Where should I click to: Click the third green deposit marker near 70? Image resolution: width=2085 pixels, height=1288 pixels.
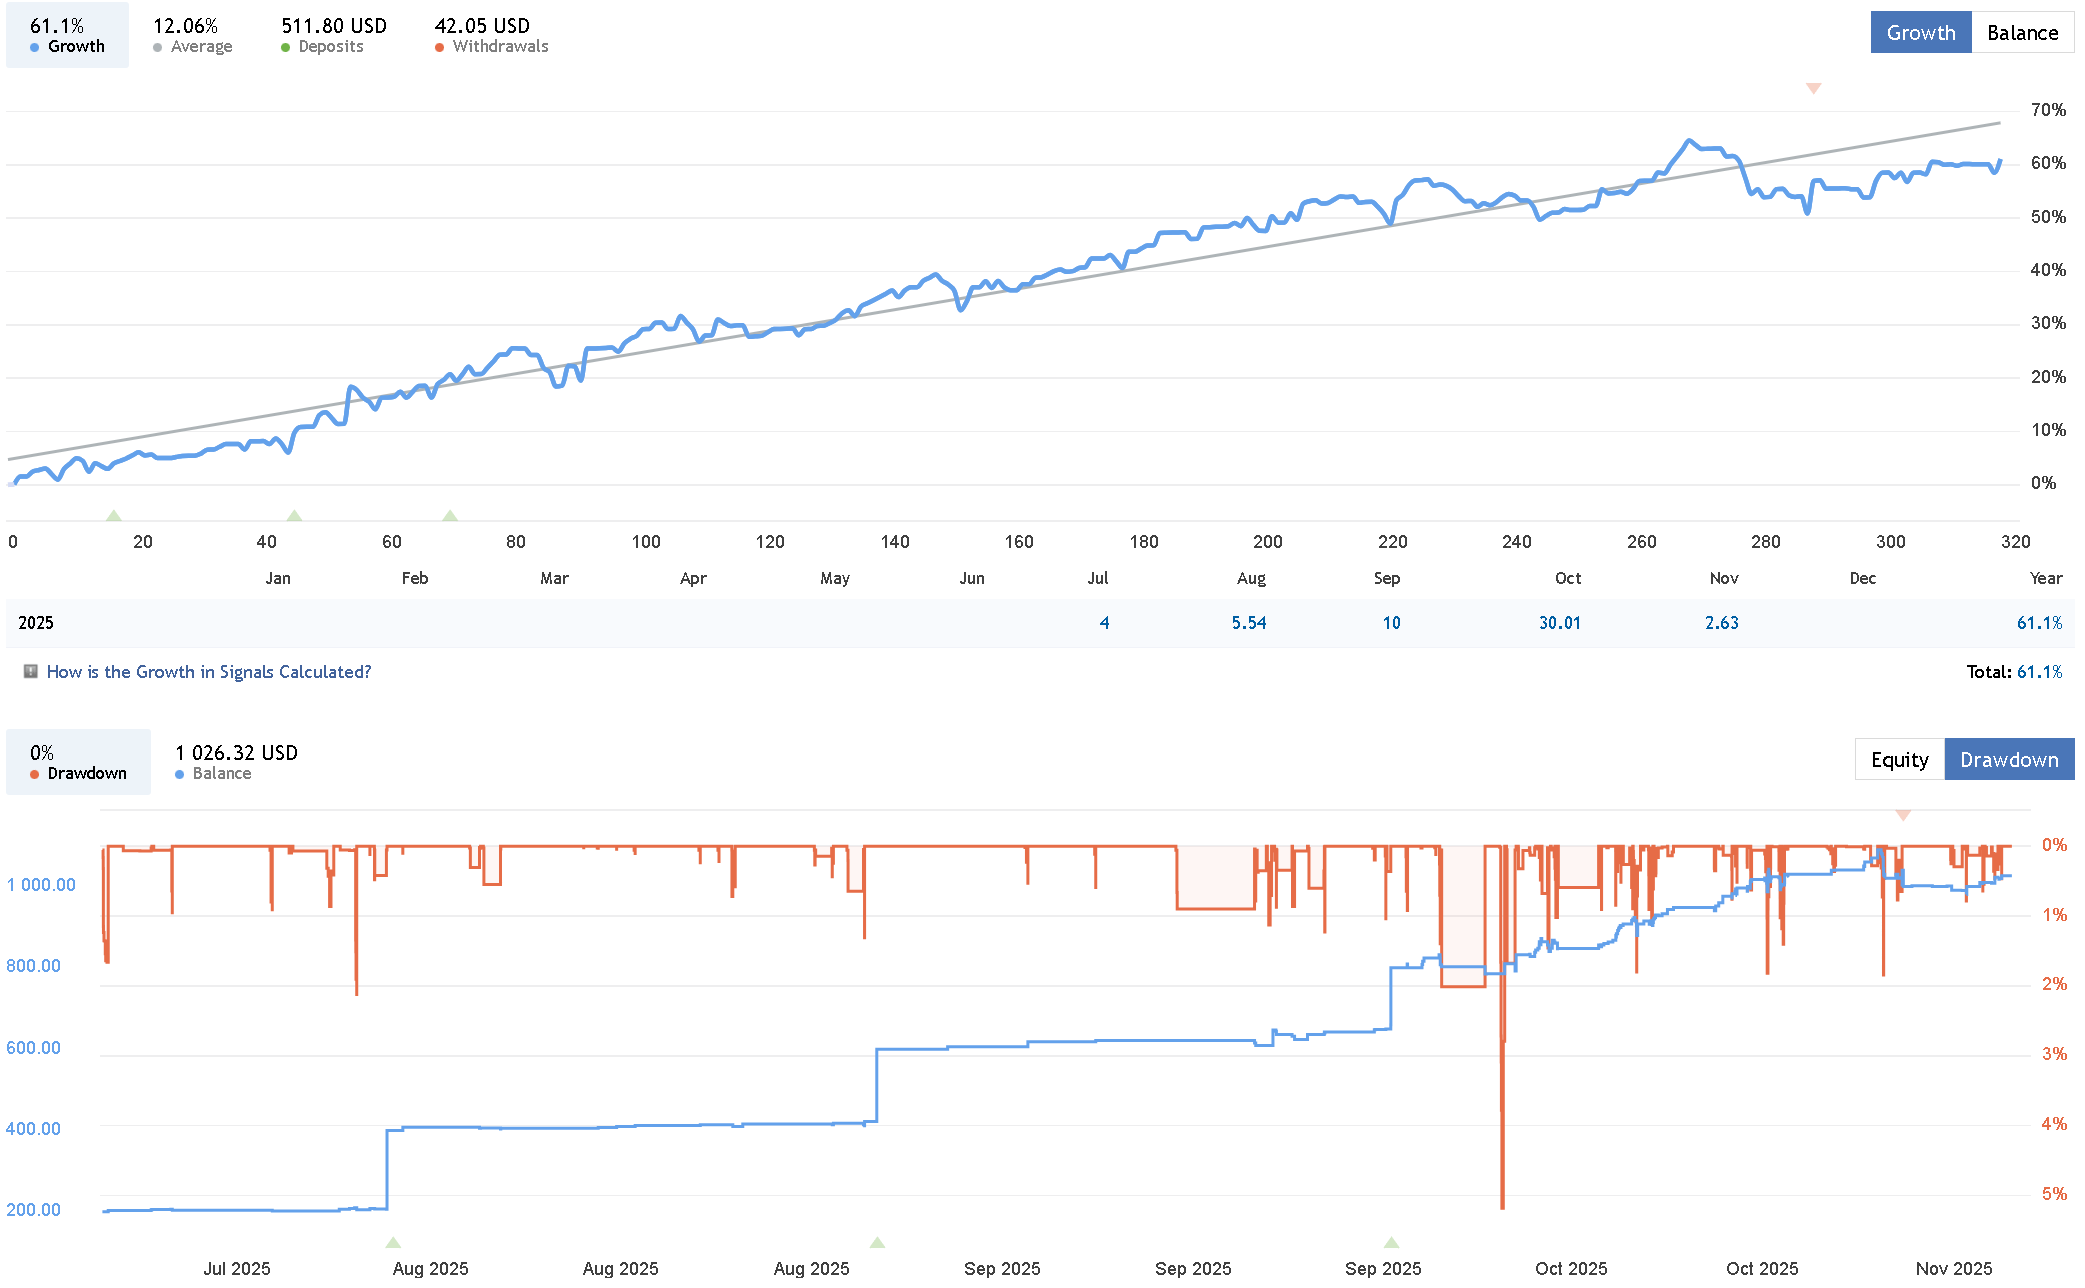click(x=450, y=515)
